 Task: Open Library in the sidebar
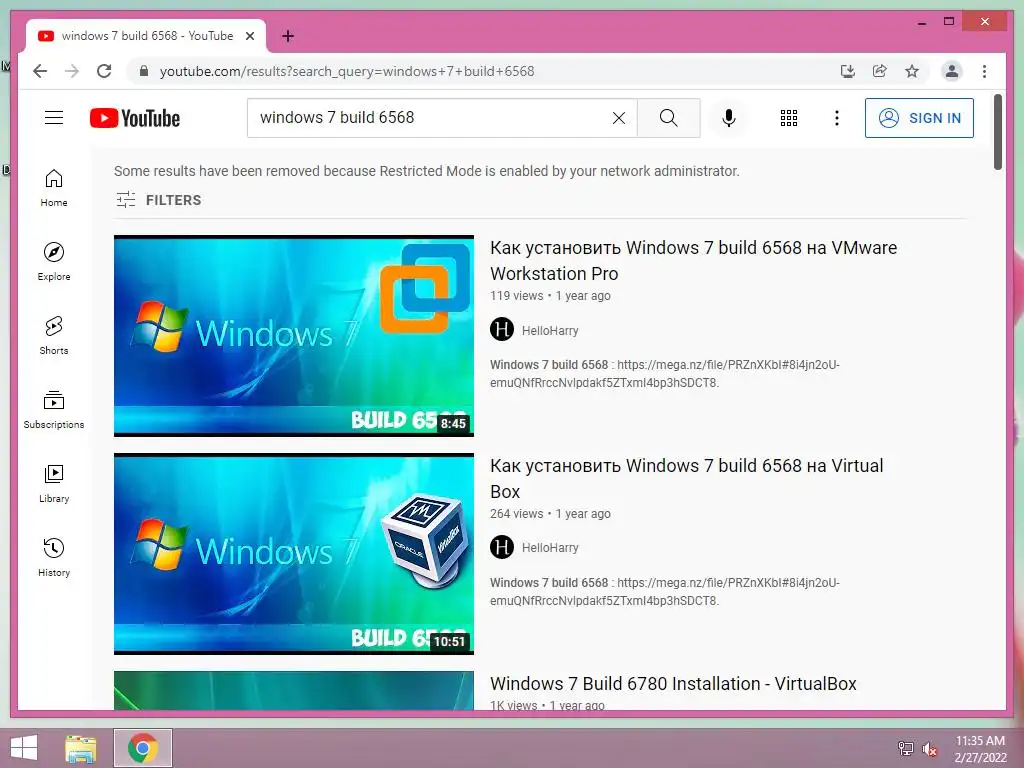tap(54, 483)
